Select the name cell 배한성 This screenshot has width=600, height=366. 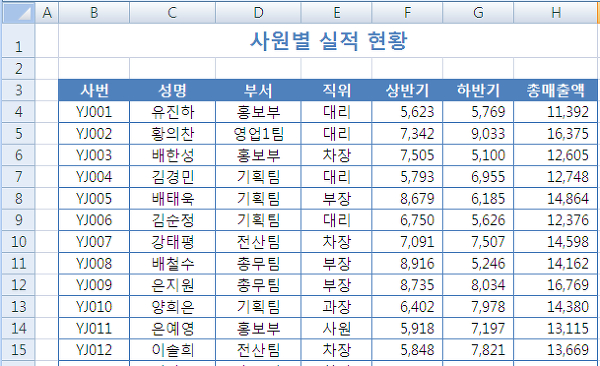173,155
